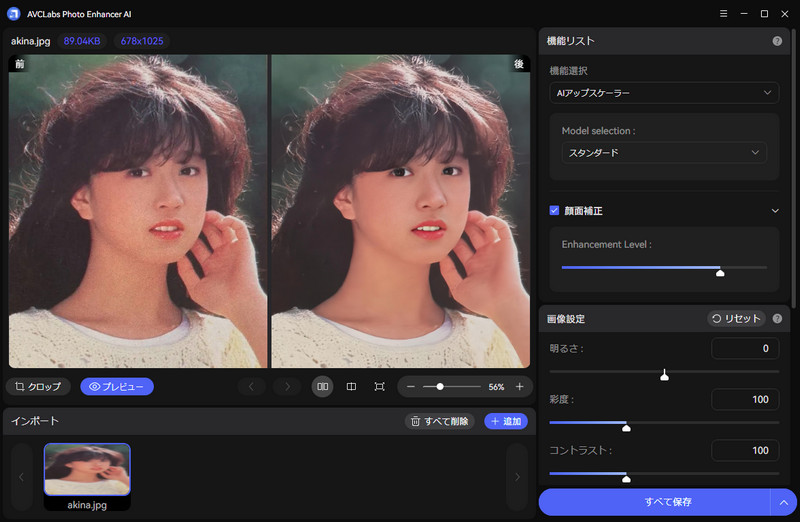Click すべて削除 to delete all images
This screenshot has width=800, height=522.
440,421
